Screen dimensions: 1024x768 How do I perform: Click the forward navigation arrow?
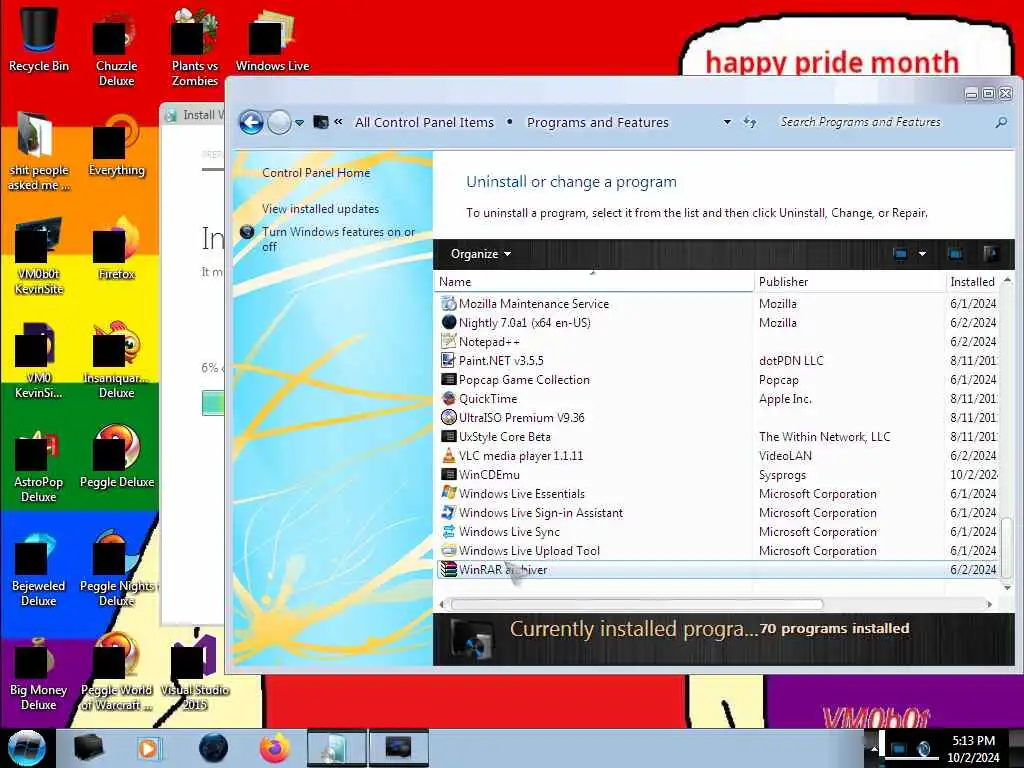(280, 122)
